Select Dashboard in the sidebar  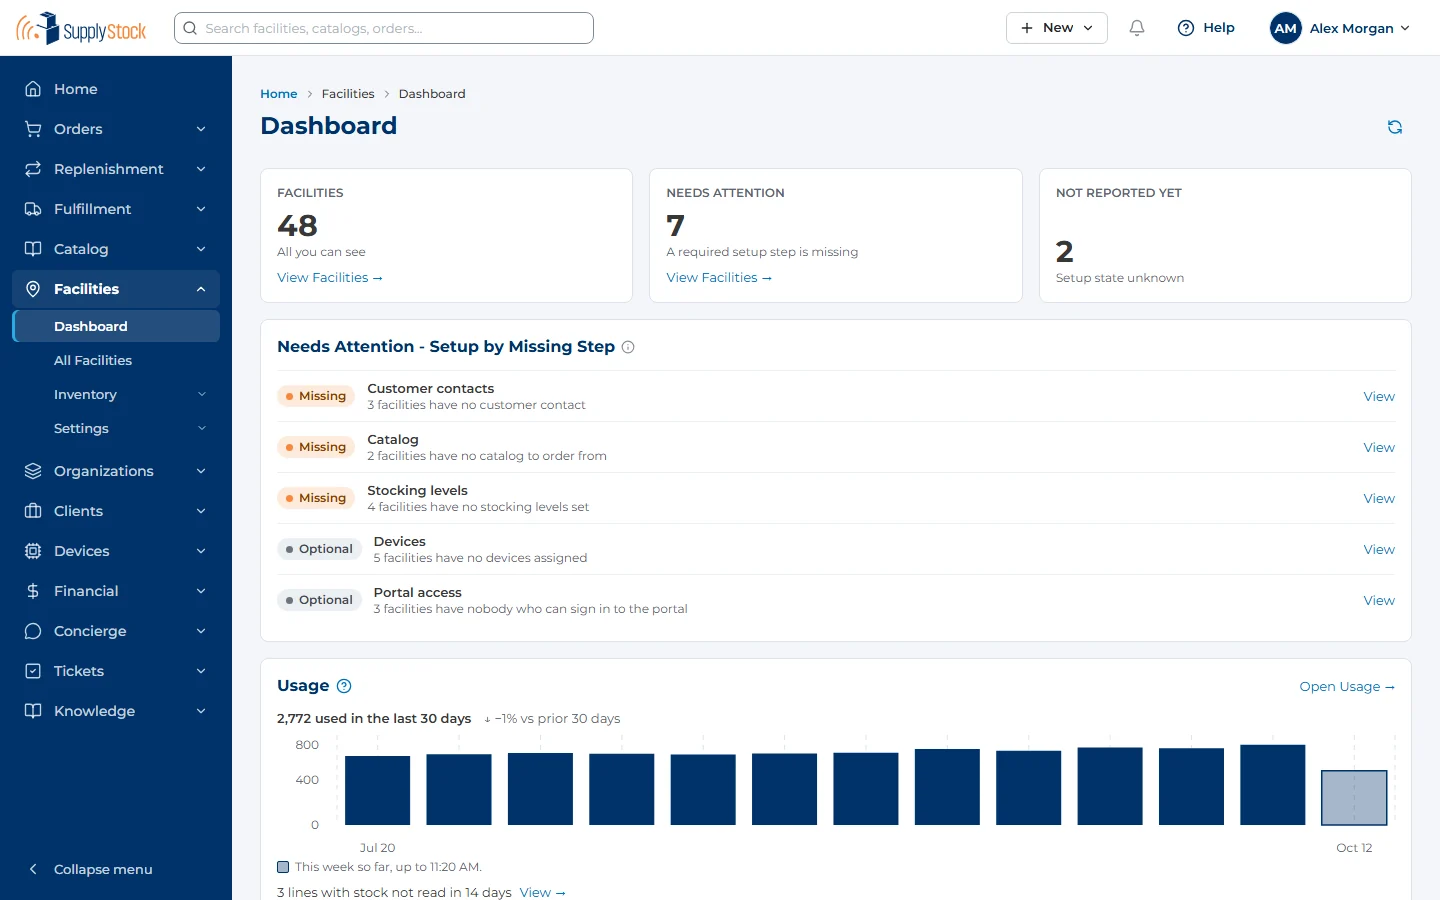pyautogui.click(x=116, y=326)
